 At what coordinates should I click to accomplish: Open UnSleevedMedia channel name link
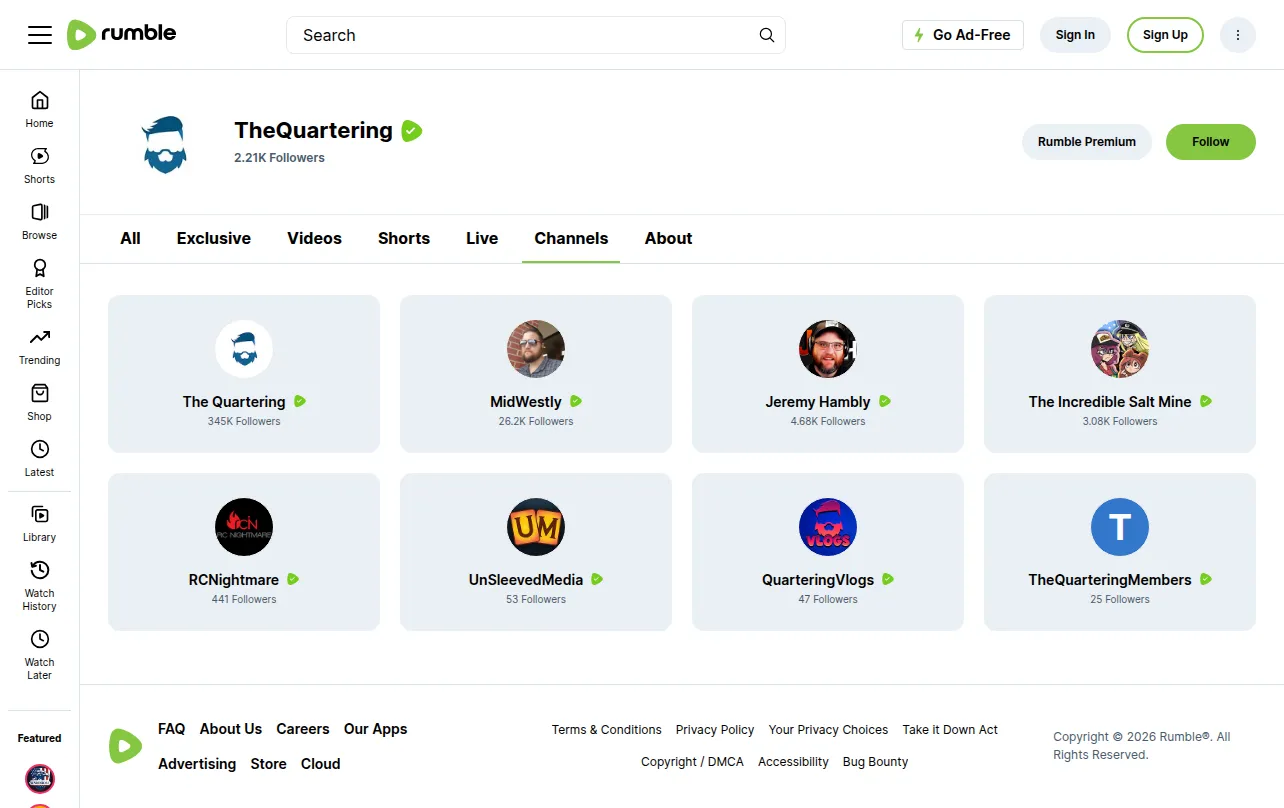[x=526, y=580]
